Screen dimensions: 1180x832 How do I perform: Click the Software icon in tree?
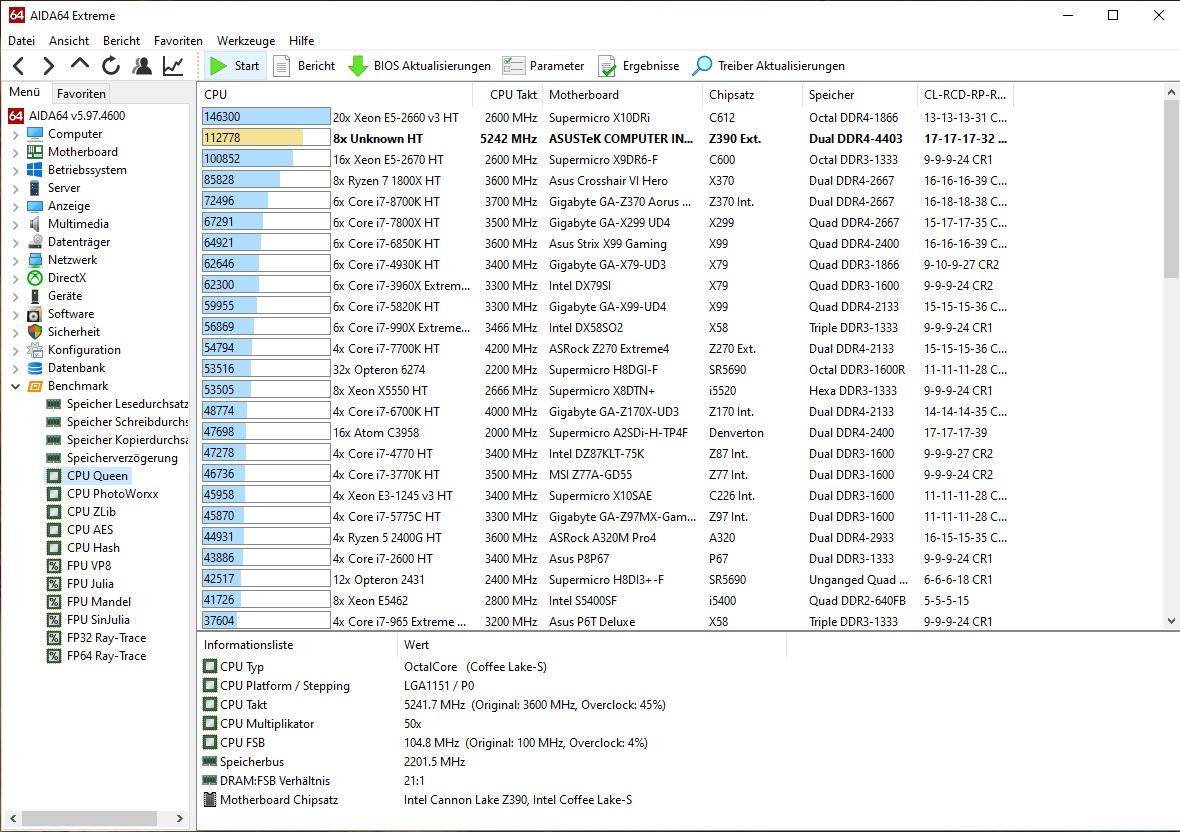35,314
